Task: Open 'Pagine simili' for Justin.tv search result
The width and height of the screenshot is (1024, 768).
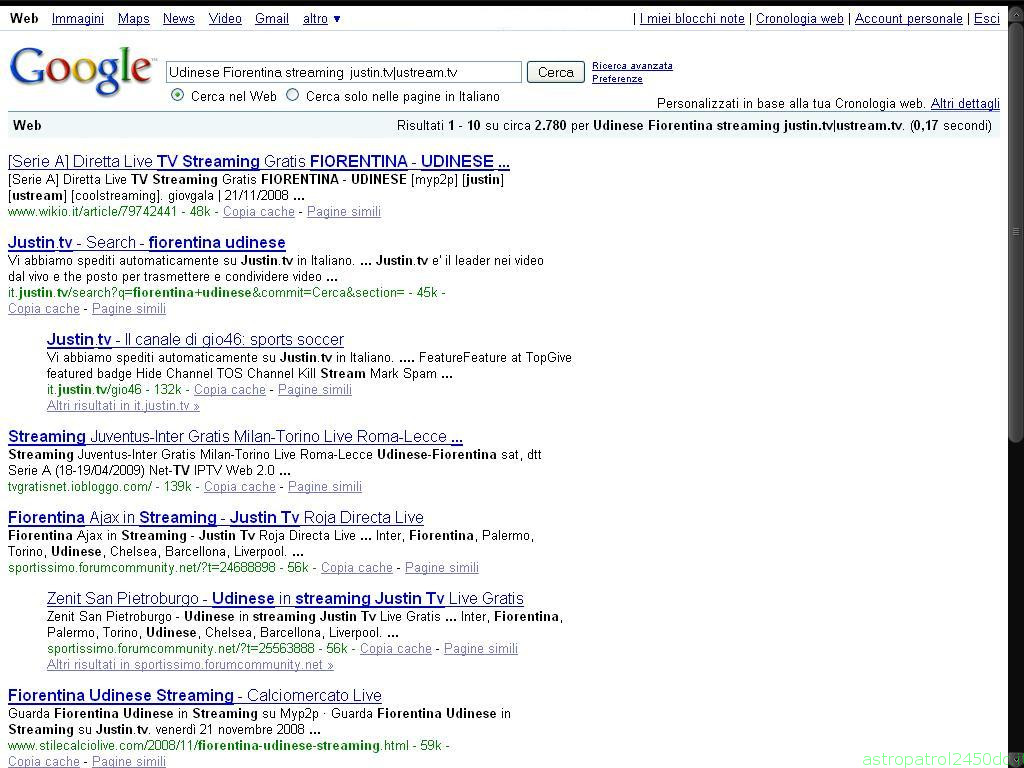Action: click(x=129, y=308)
